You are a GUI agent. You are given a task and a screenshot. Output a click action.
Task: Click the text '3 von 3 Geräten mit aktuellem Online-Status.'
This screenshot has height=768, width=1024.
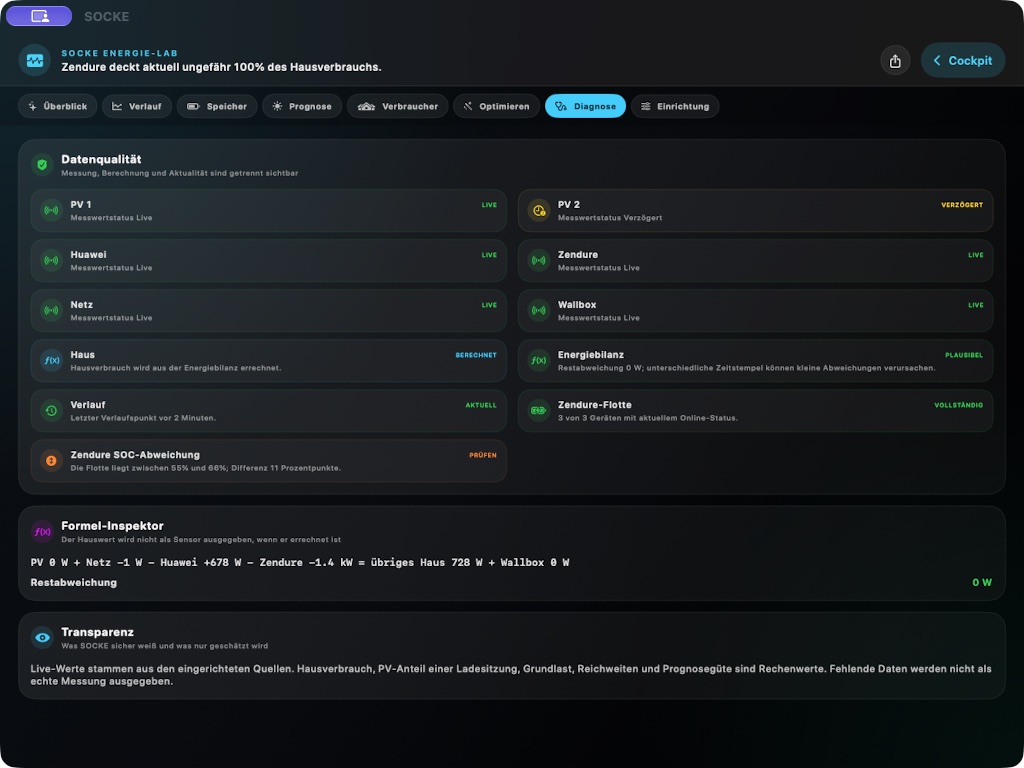[648, 418]
